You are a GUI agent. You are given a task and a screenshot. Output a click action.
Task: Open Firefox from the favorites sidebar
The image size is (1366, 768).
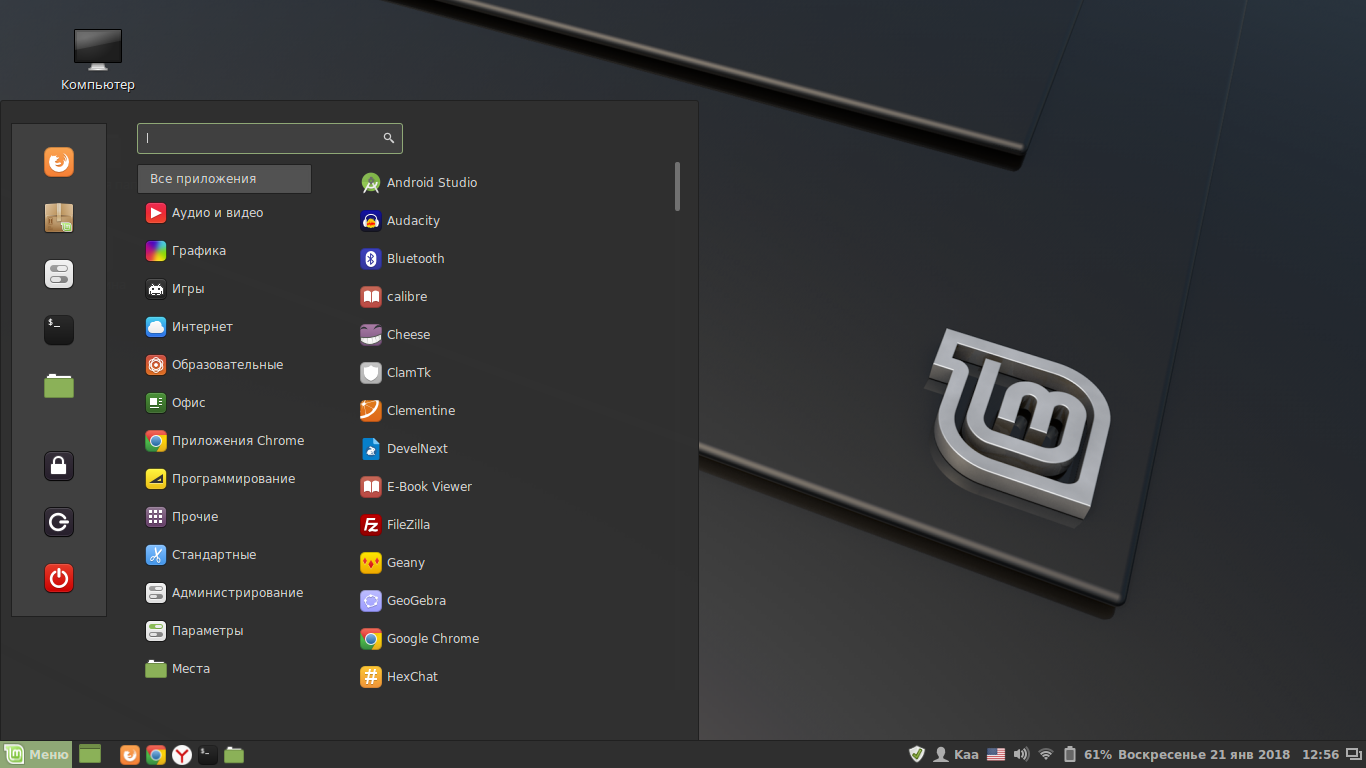(x=59, y=162)
